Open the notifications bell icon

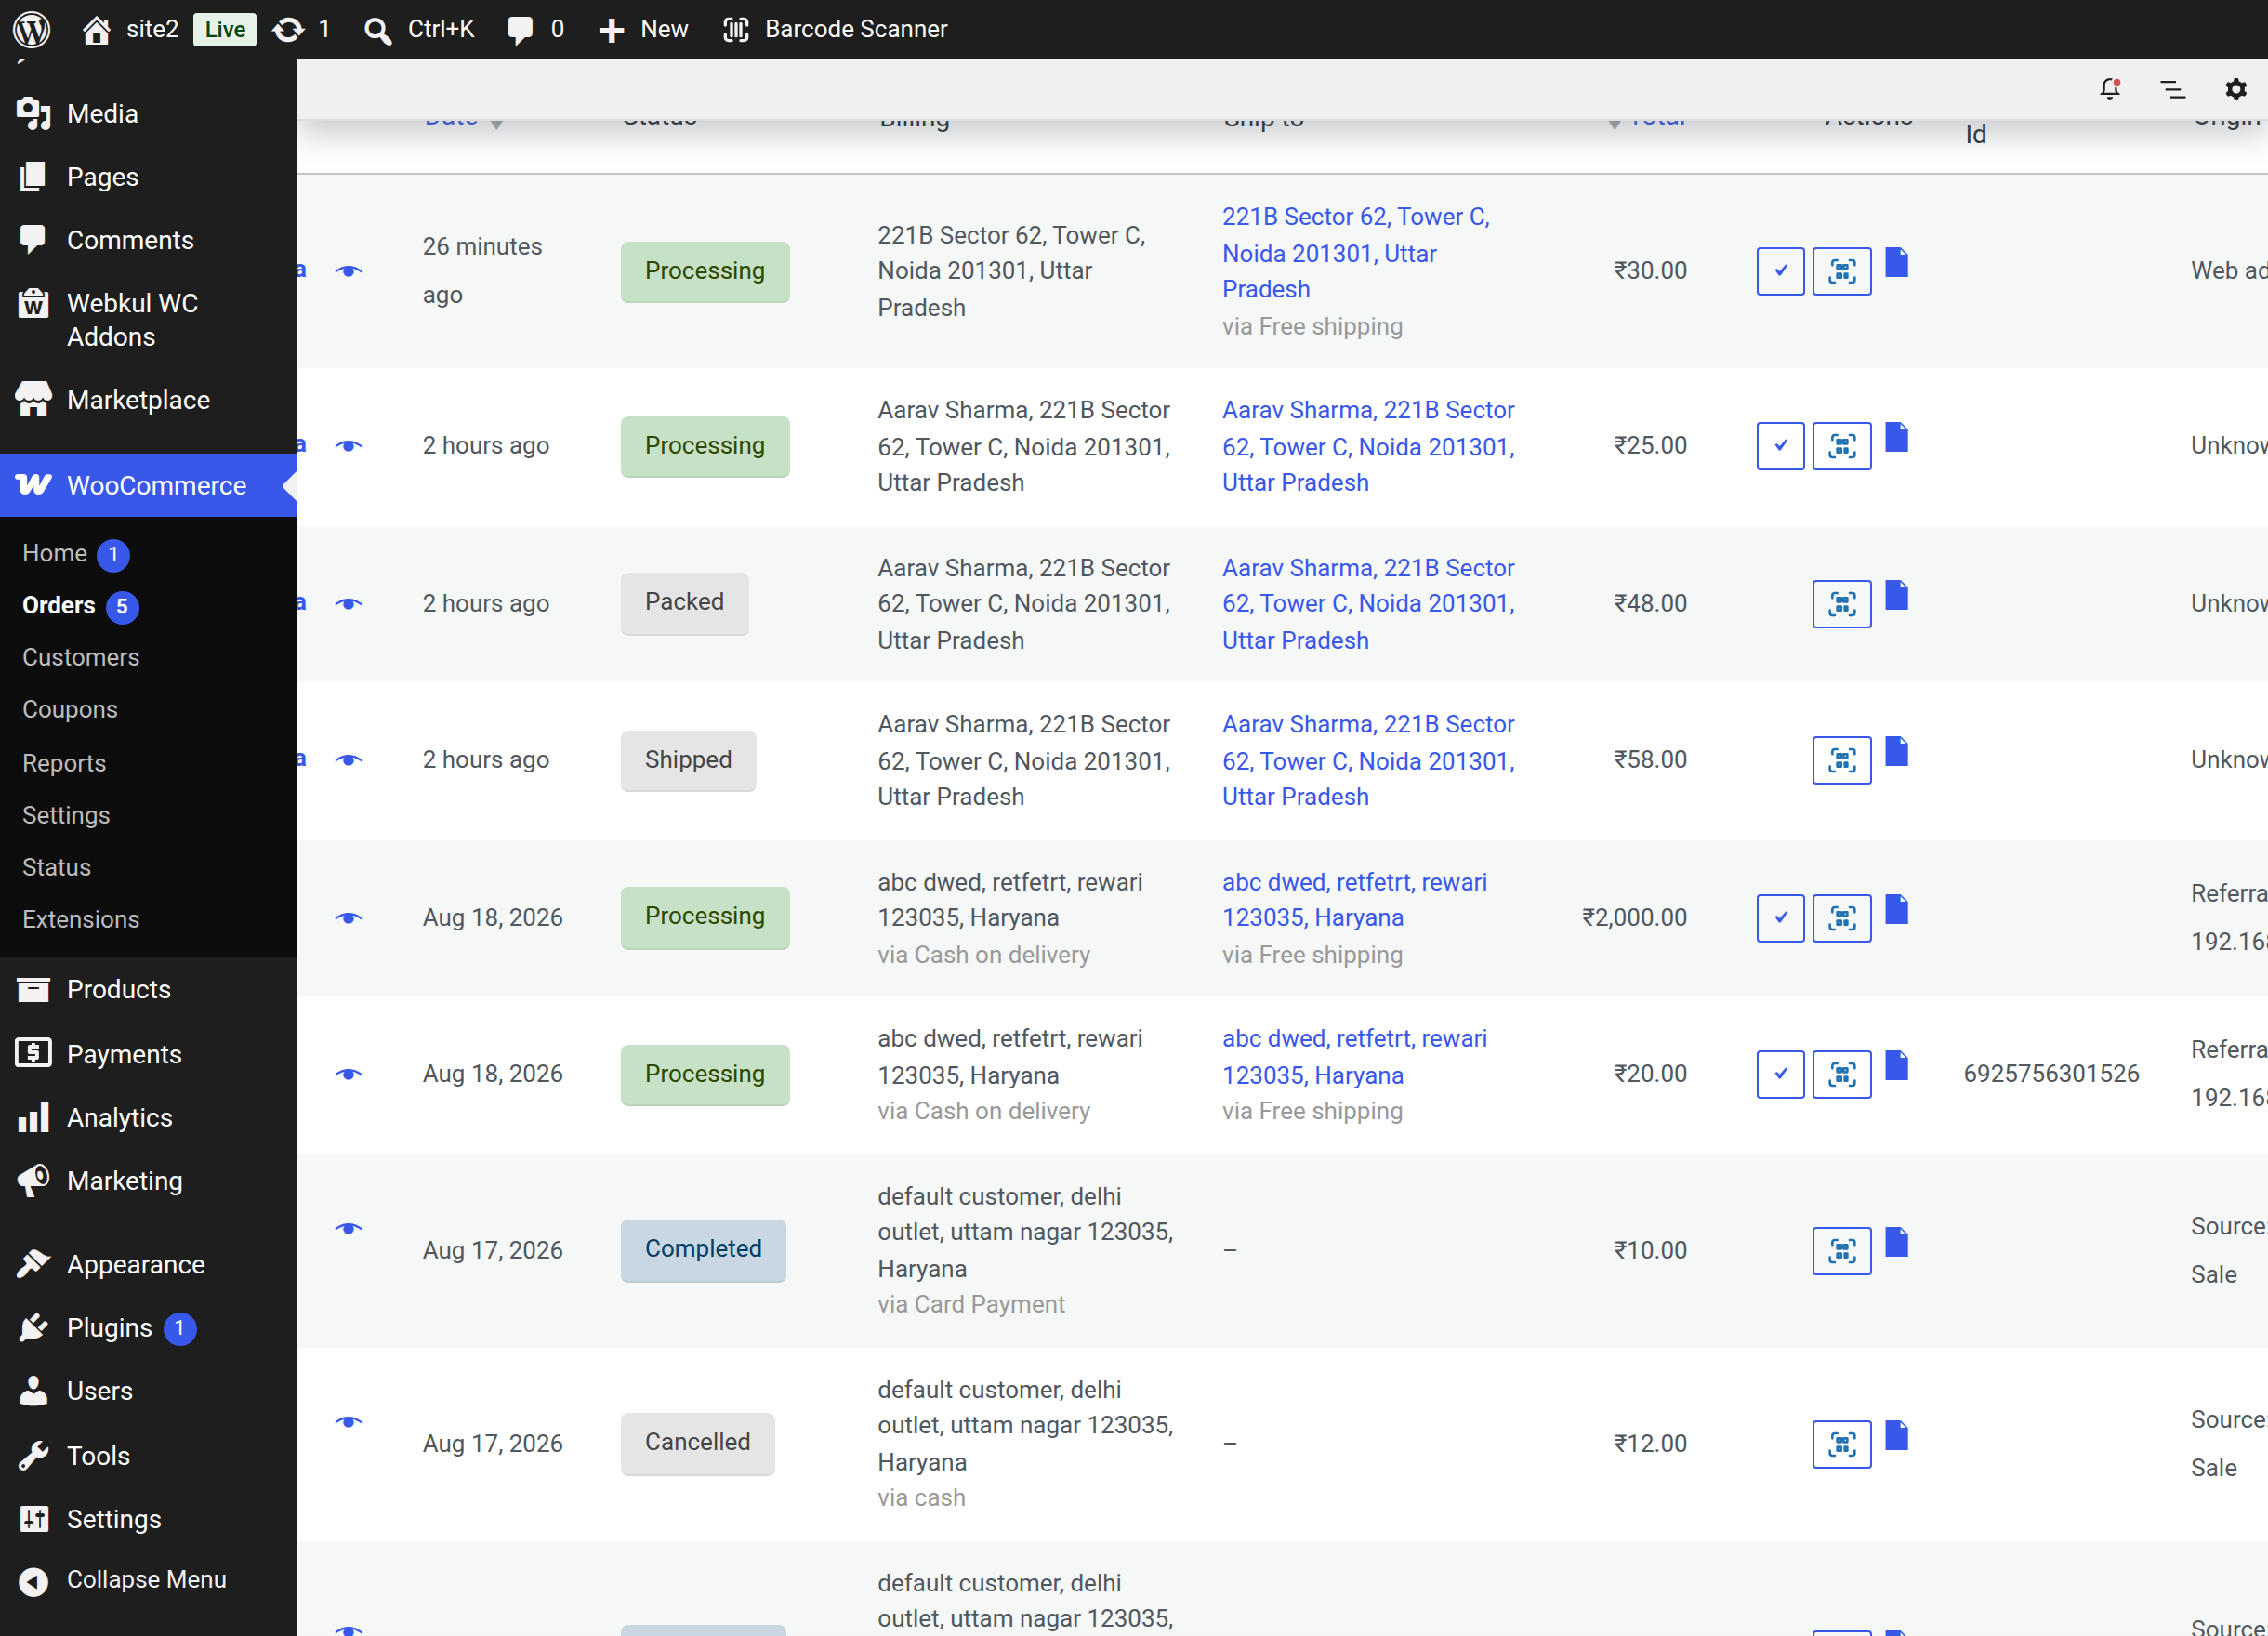click(x=2110, y=89)
